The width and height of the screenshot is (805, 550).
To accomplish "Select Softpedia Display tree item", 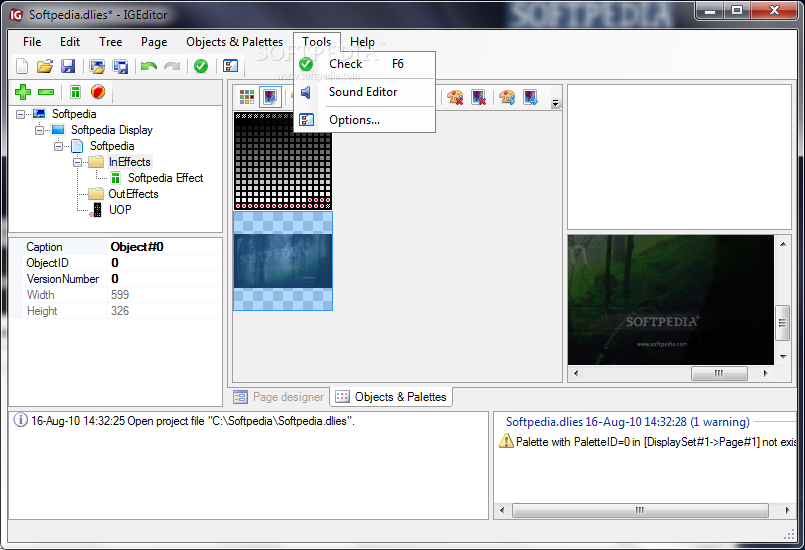I will (x=111, y=130).
